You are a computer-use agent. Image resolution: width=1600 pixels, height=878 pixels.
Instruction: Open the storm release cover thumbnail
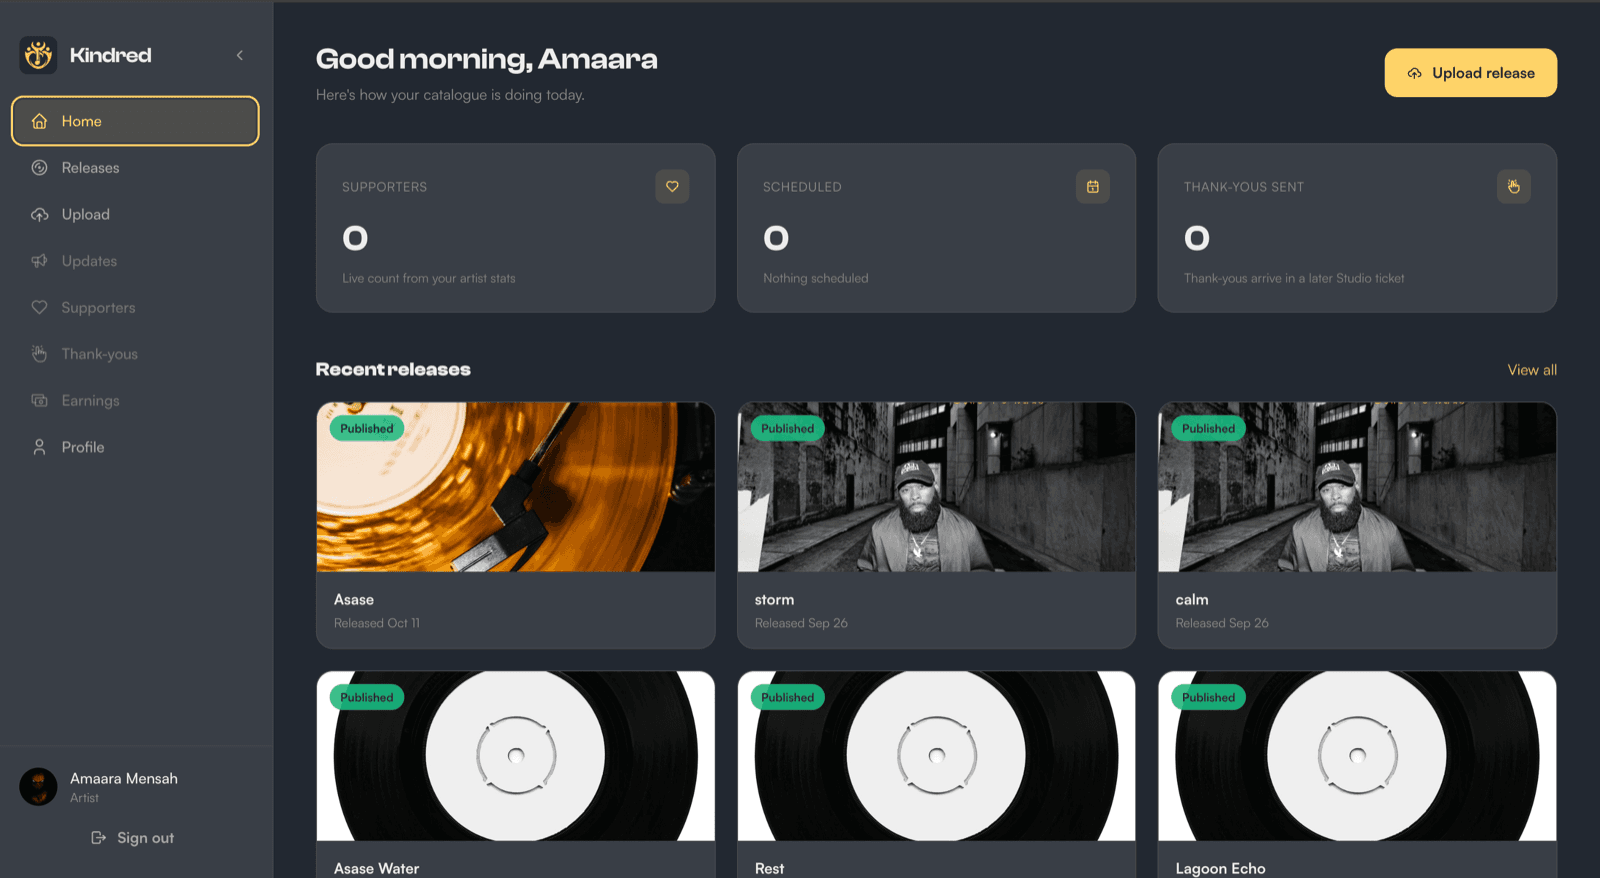tap(937, 487)
